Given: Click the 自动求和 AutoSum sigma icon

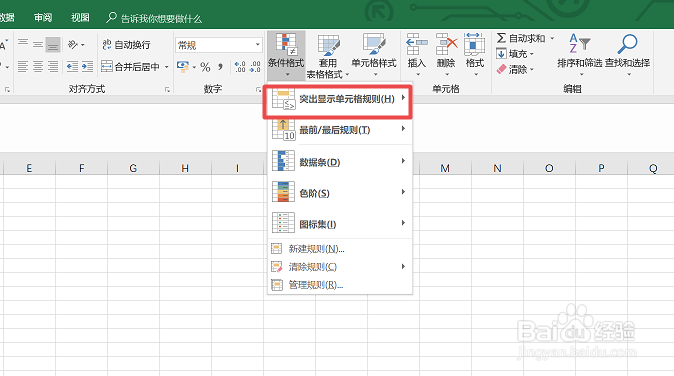Looking at the screenshot, I should tap(501, 38).
